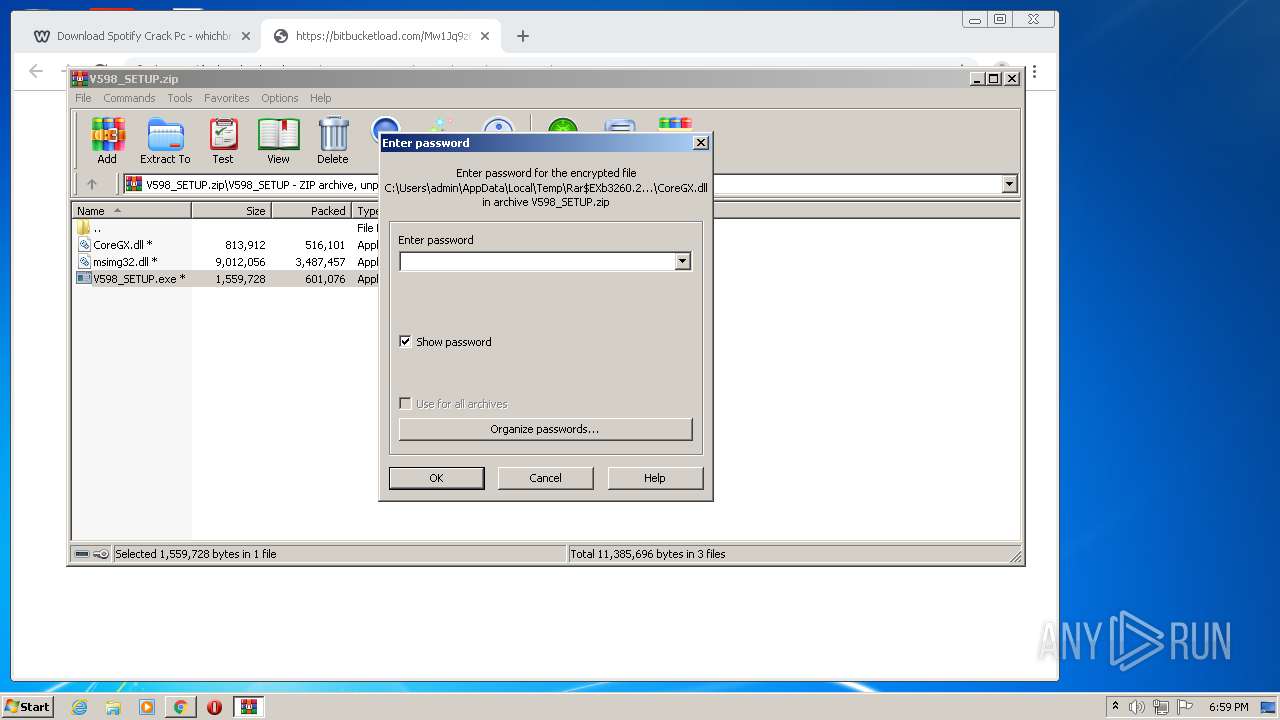Click the drive icon in WinRAR status bar
The width and height of the screenshot is (1280, 720).
[82, 554]
